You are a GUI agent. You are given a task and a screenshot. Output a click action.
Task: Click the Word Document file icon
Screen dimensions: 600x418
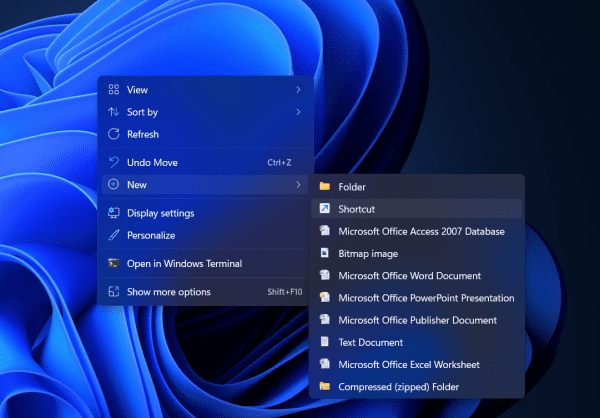(x=324, y=275)
